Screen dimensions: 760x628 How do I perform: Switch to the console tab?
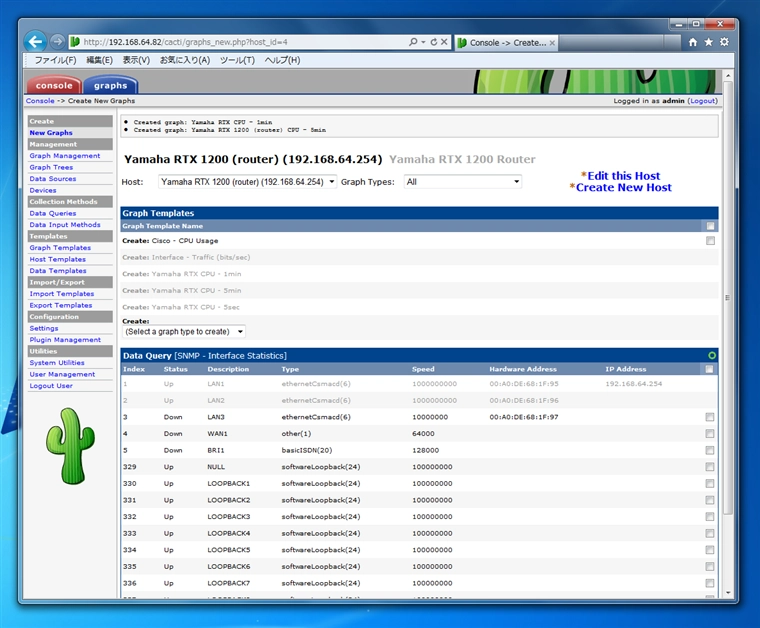coord(54,85)
